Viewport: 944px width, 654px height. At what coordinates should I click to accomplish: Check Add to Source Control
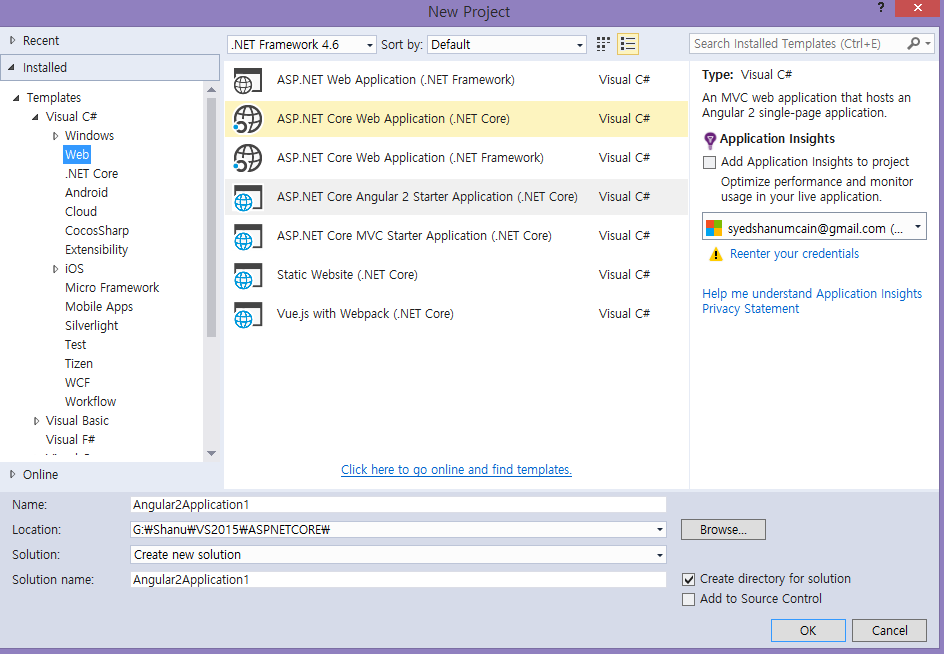[688, 599]
